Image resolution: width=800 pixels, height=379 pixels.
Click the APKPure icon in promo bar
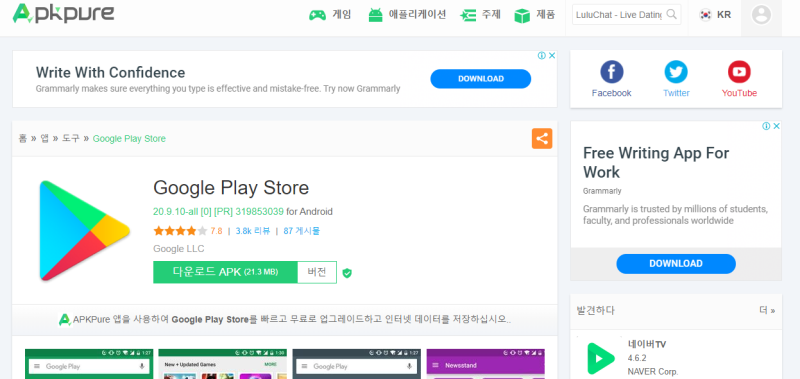(64, 320)
